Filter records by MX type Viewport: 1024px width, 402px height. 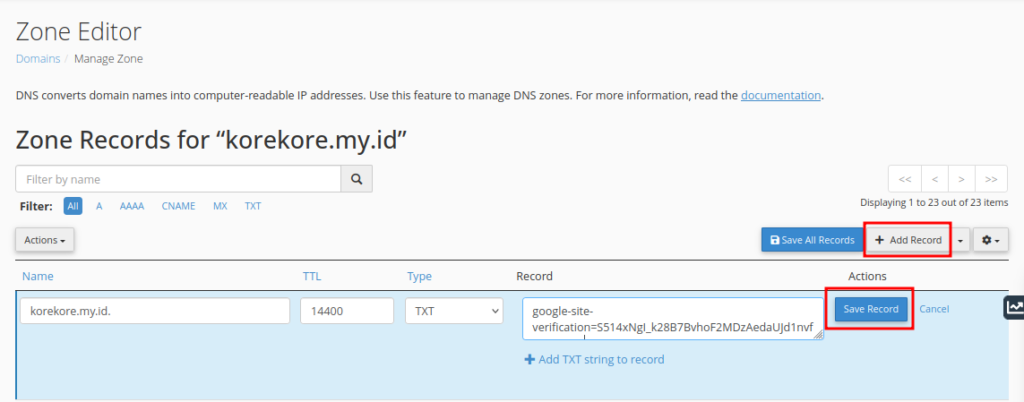point(220,206)
